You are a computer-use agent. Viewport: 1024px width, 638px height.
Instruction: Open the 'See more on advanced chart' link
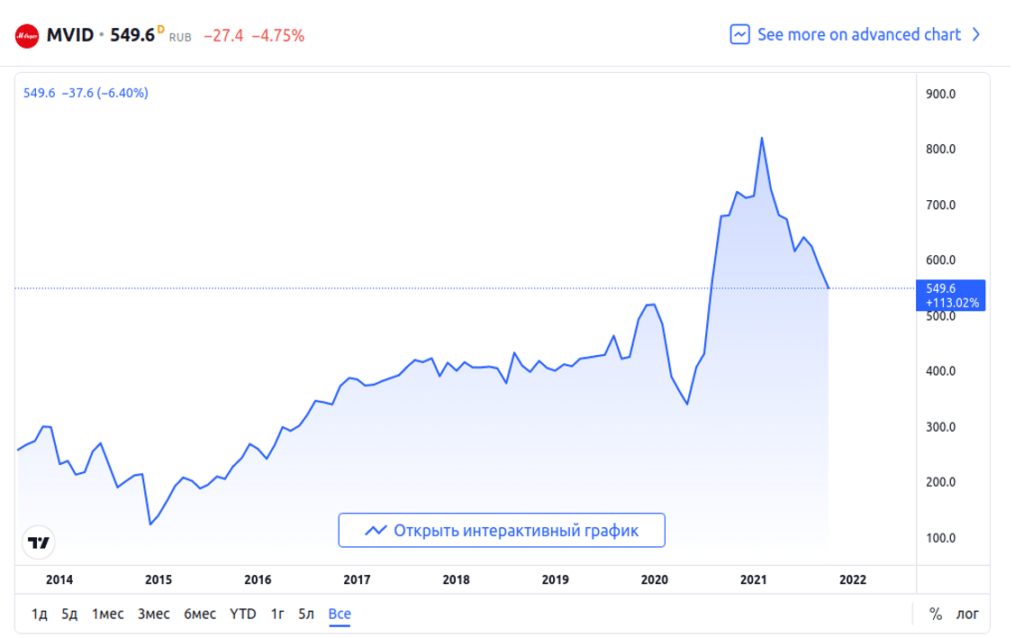click(858, 35)
